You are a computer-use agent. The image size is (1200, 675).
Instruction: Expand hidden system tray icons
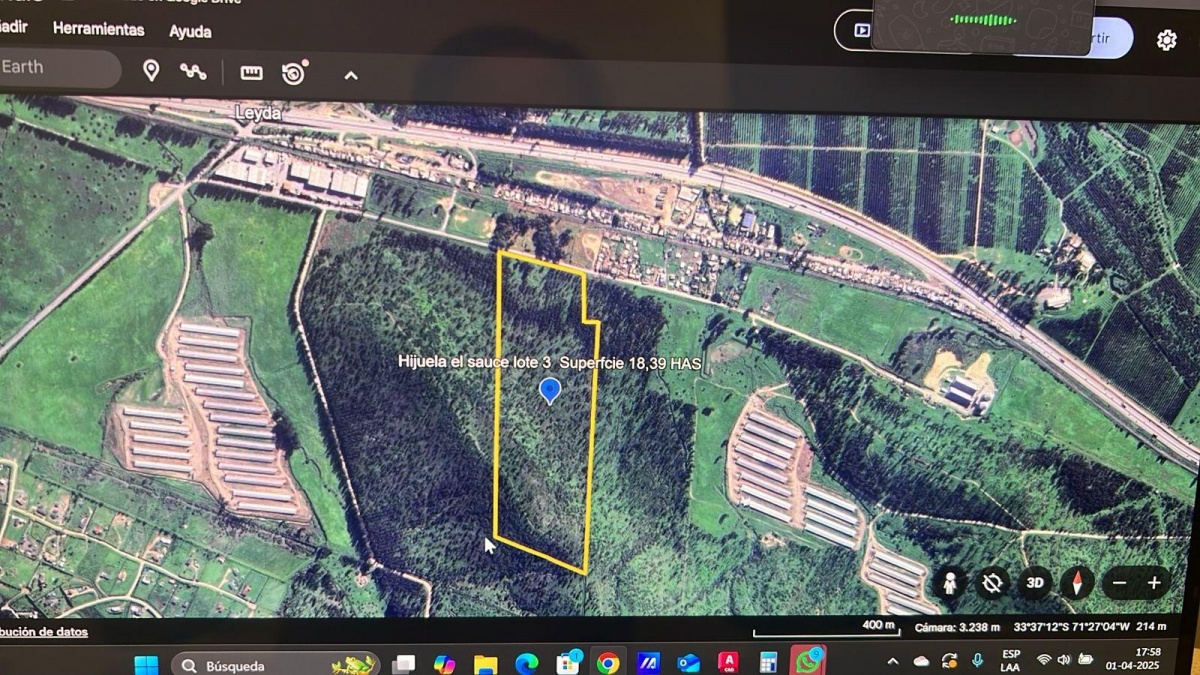892,661
